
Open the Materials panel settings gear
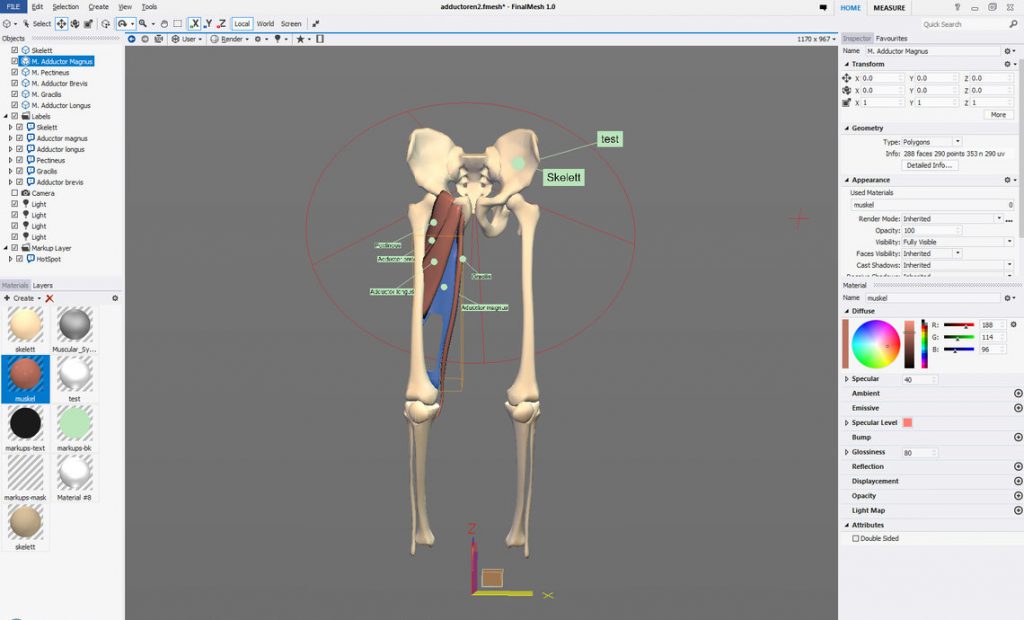point(115,297)
